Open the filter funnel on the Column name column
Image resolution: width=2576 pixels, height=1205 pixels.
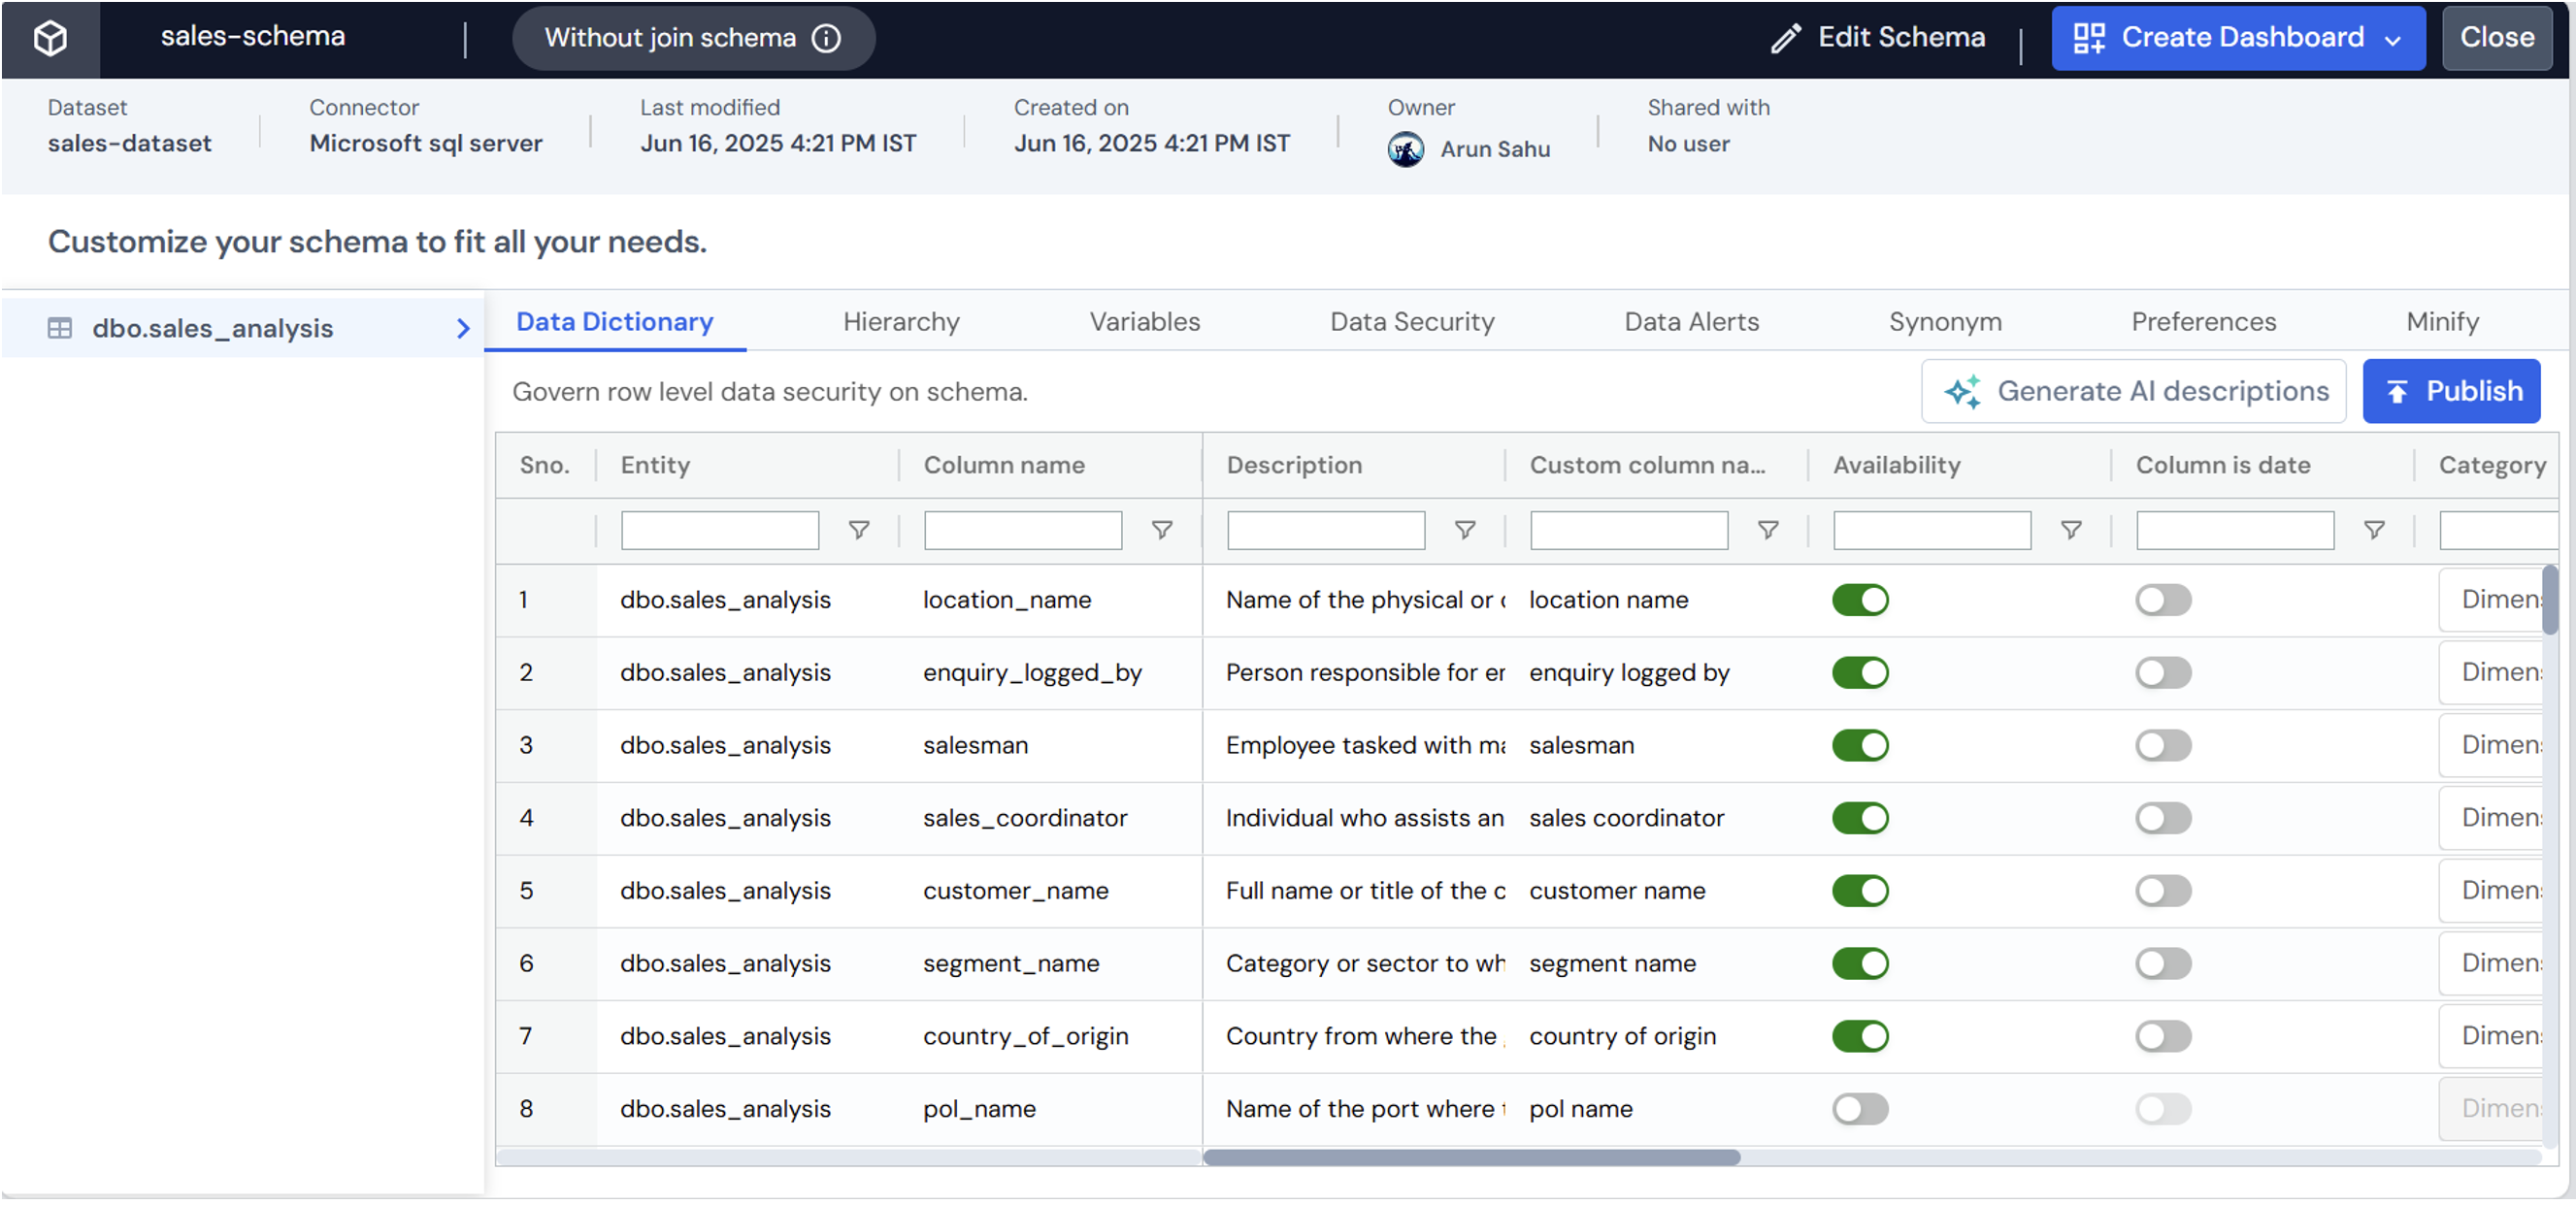[1161, 530]
